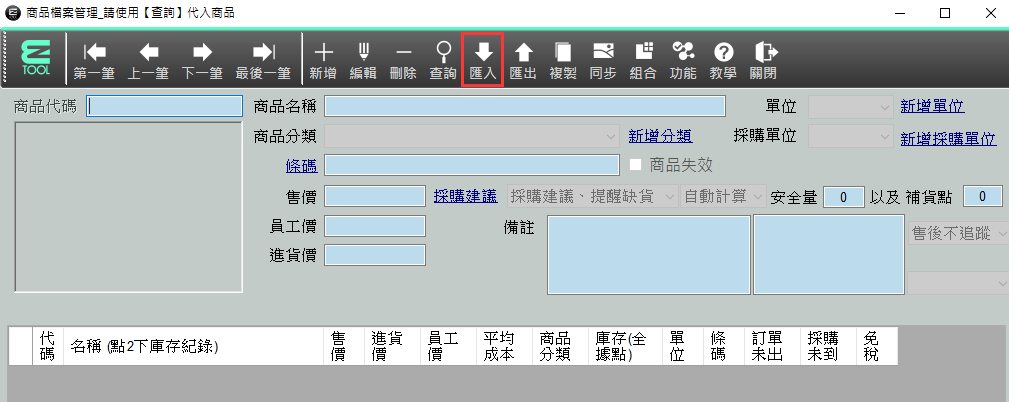Click the 條碼 column header in grid

pyautogui.click(x=723, y=346)
